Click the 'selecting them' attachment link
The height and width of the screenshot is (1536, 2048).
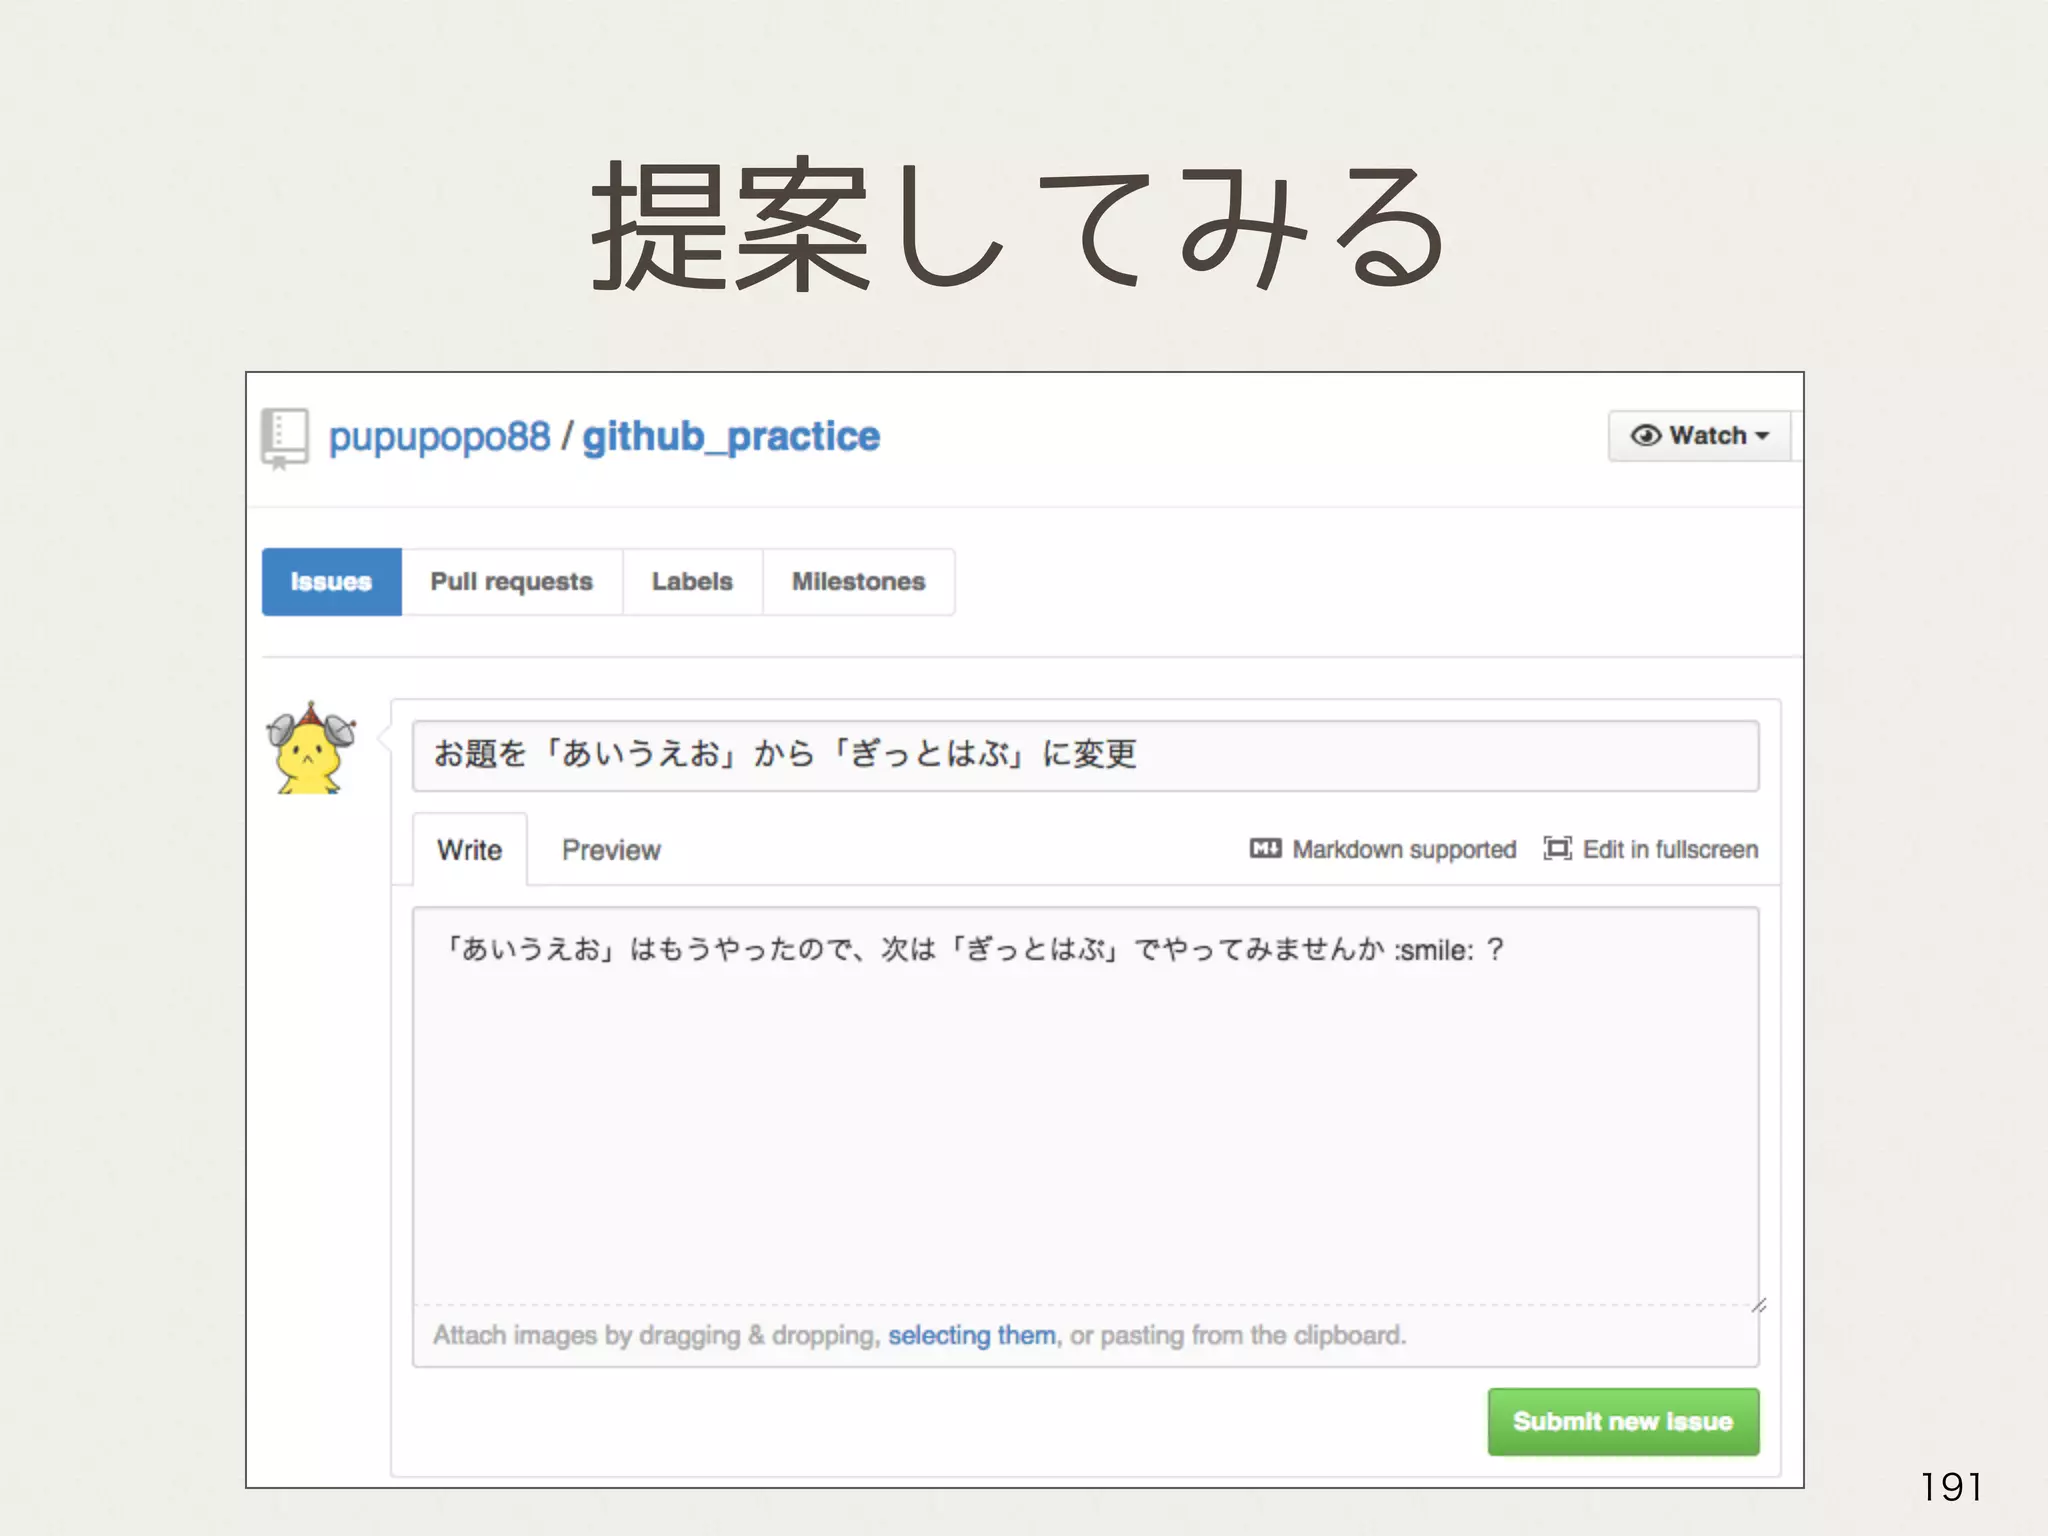pos(971,1335)
